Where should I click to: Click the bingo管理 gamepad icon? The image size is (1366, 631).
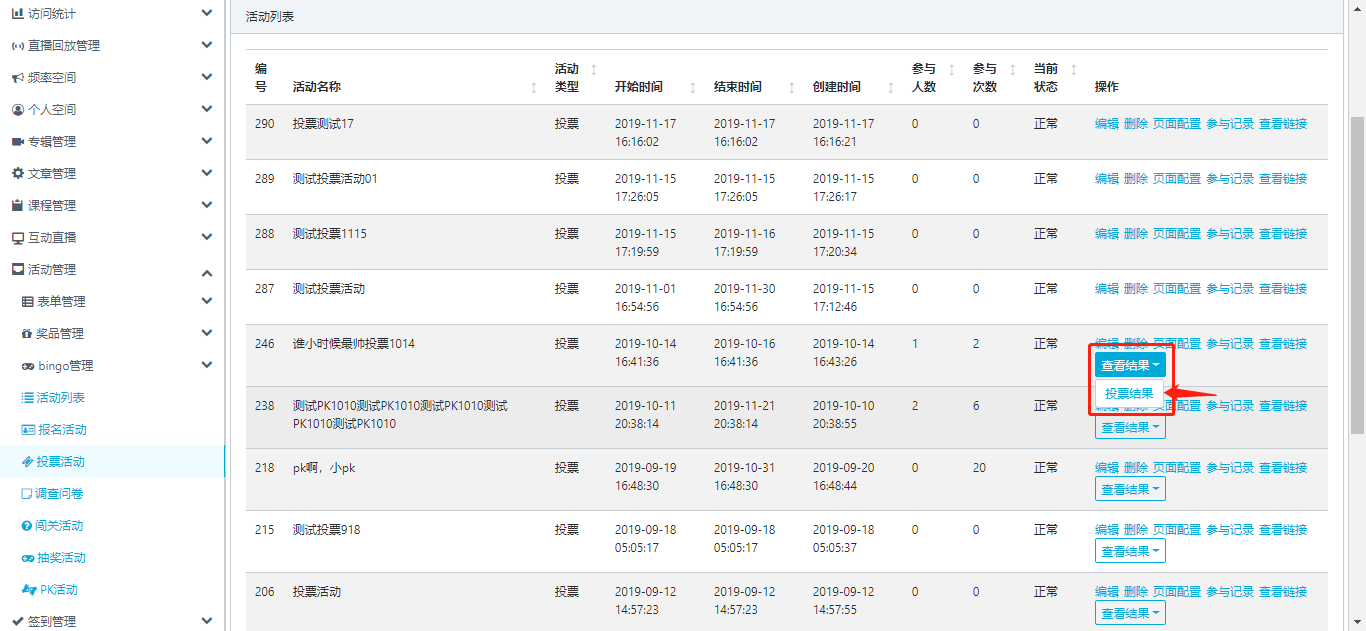point(27,366)
